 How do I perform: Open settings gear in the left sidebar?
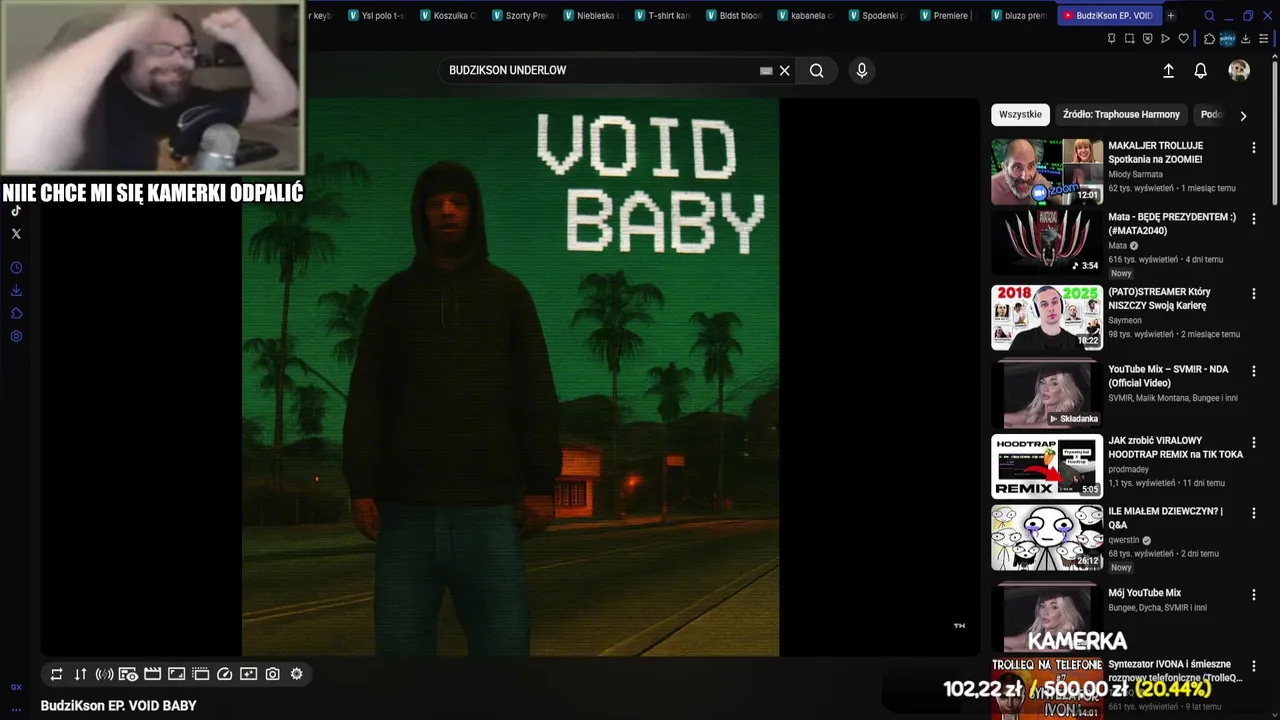(x=16, y=337)
